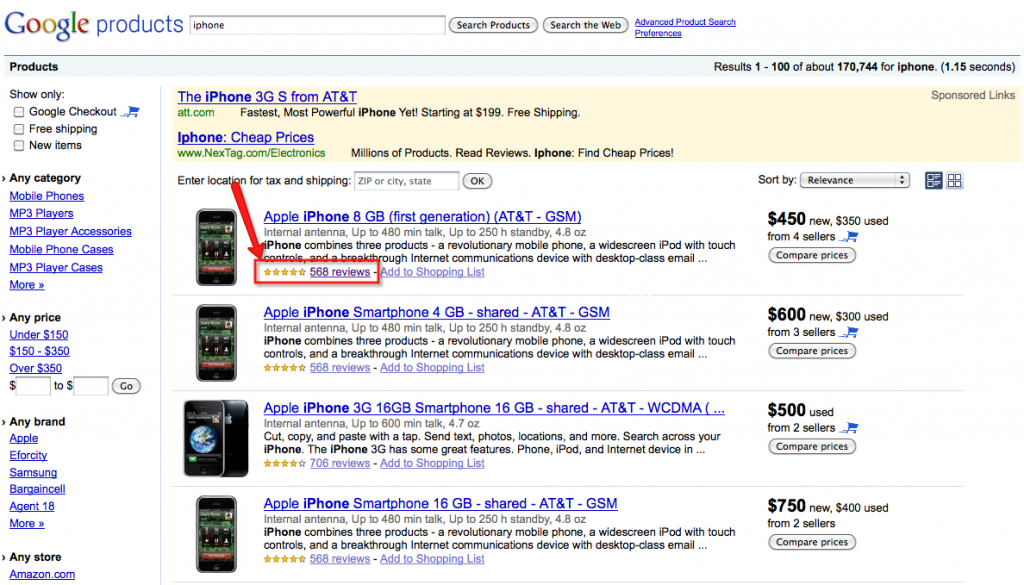This screenshot has height=585, width=1024.
Task: Expand Any store section
Action: [31, 557]
